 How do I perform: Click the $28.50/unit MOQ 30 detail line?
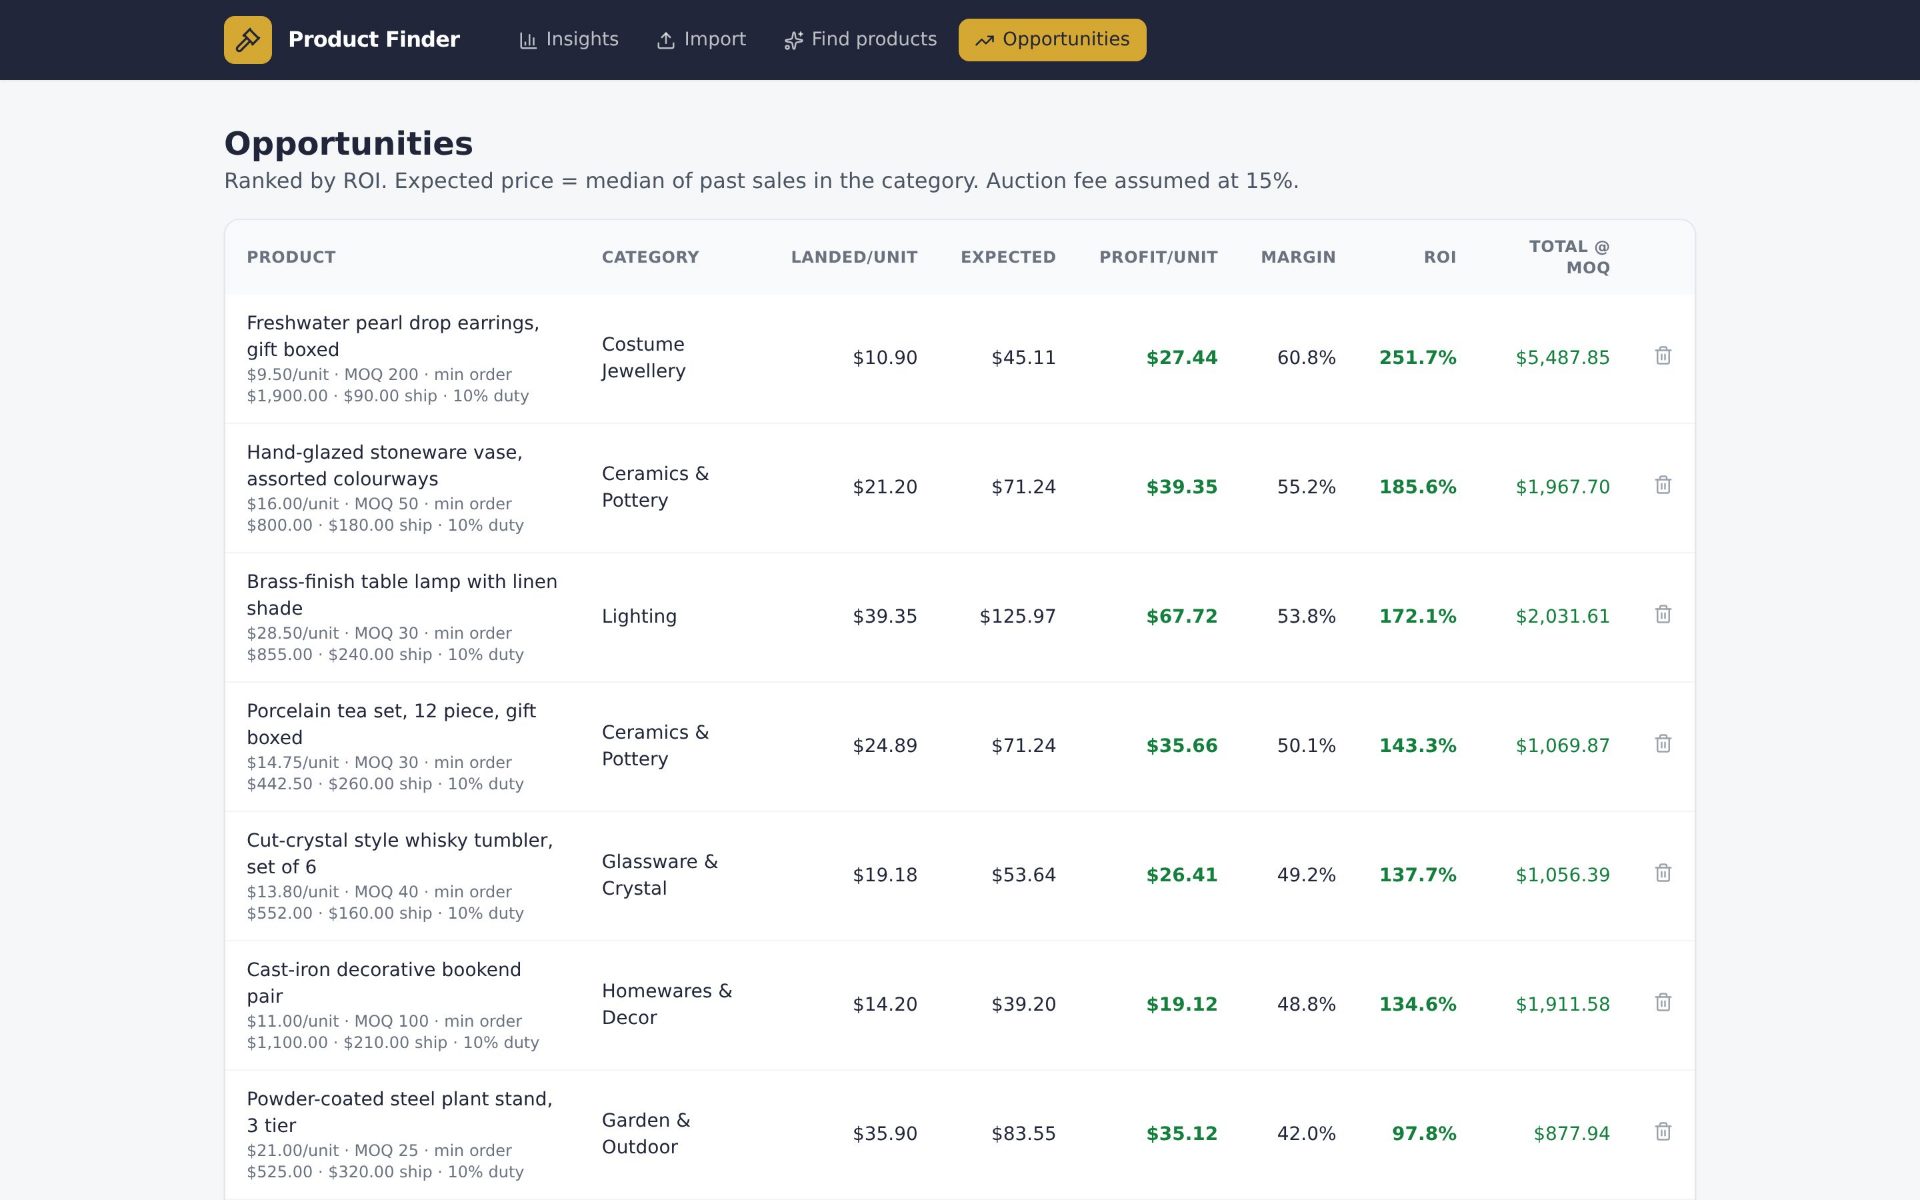[385, 644]
